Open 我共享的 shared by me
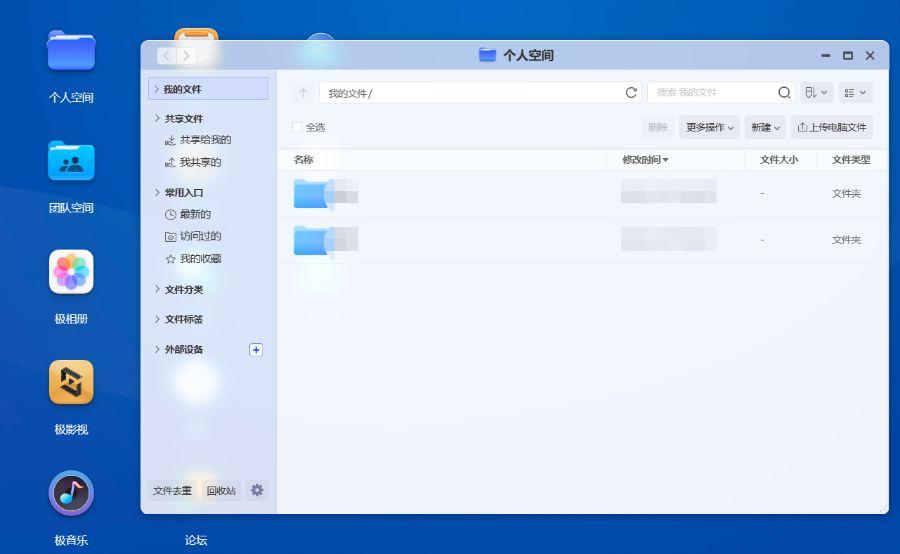This screenshot has height=554, width=900. pyautogui.click(x=193, y=162)
